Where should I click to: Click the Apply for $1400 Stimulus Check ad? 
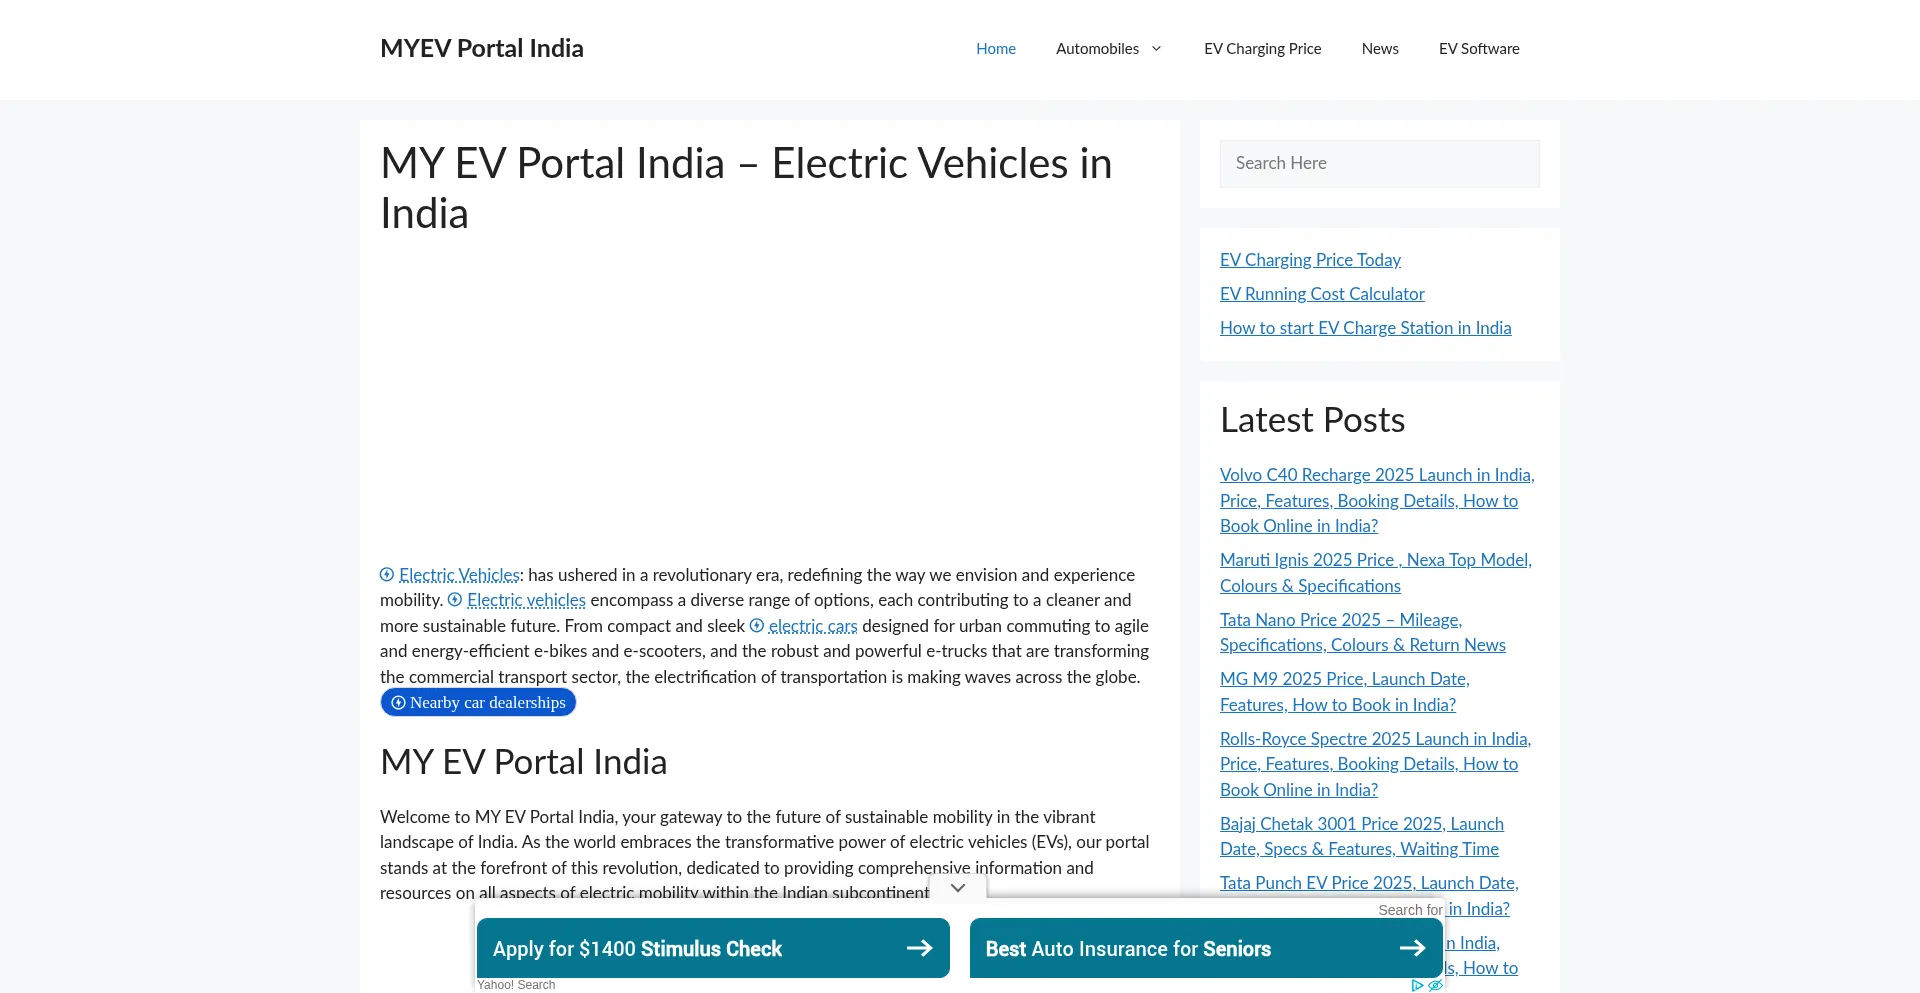(x=713, y=948)
